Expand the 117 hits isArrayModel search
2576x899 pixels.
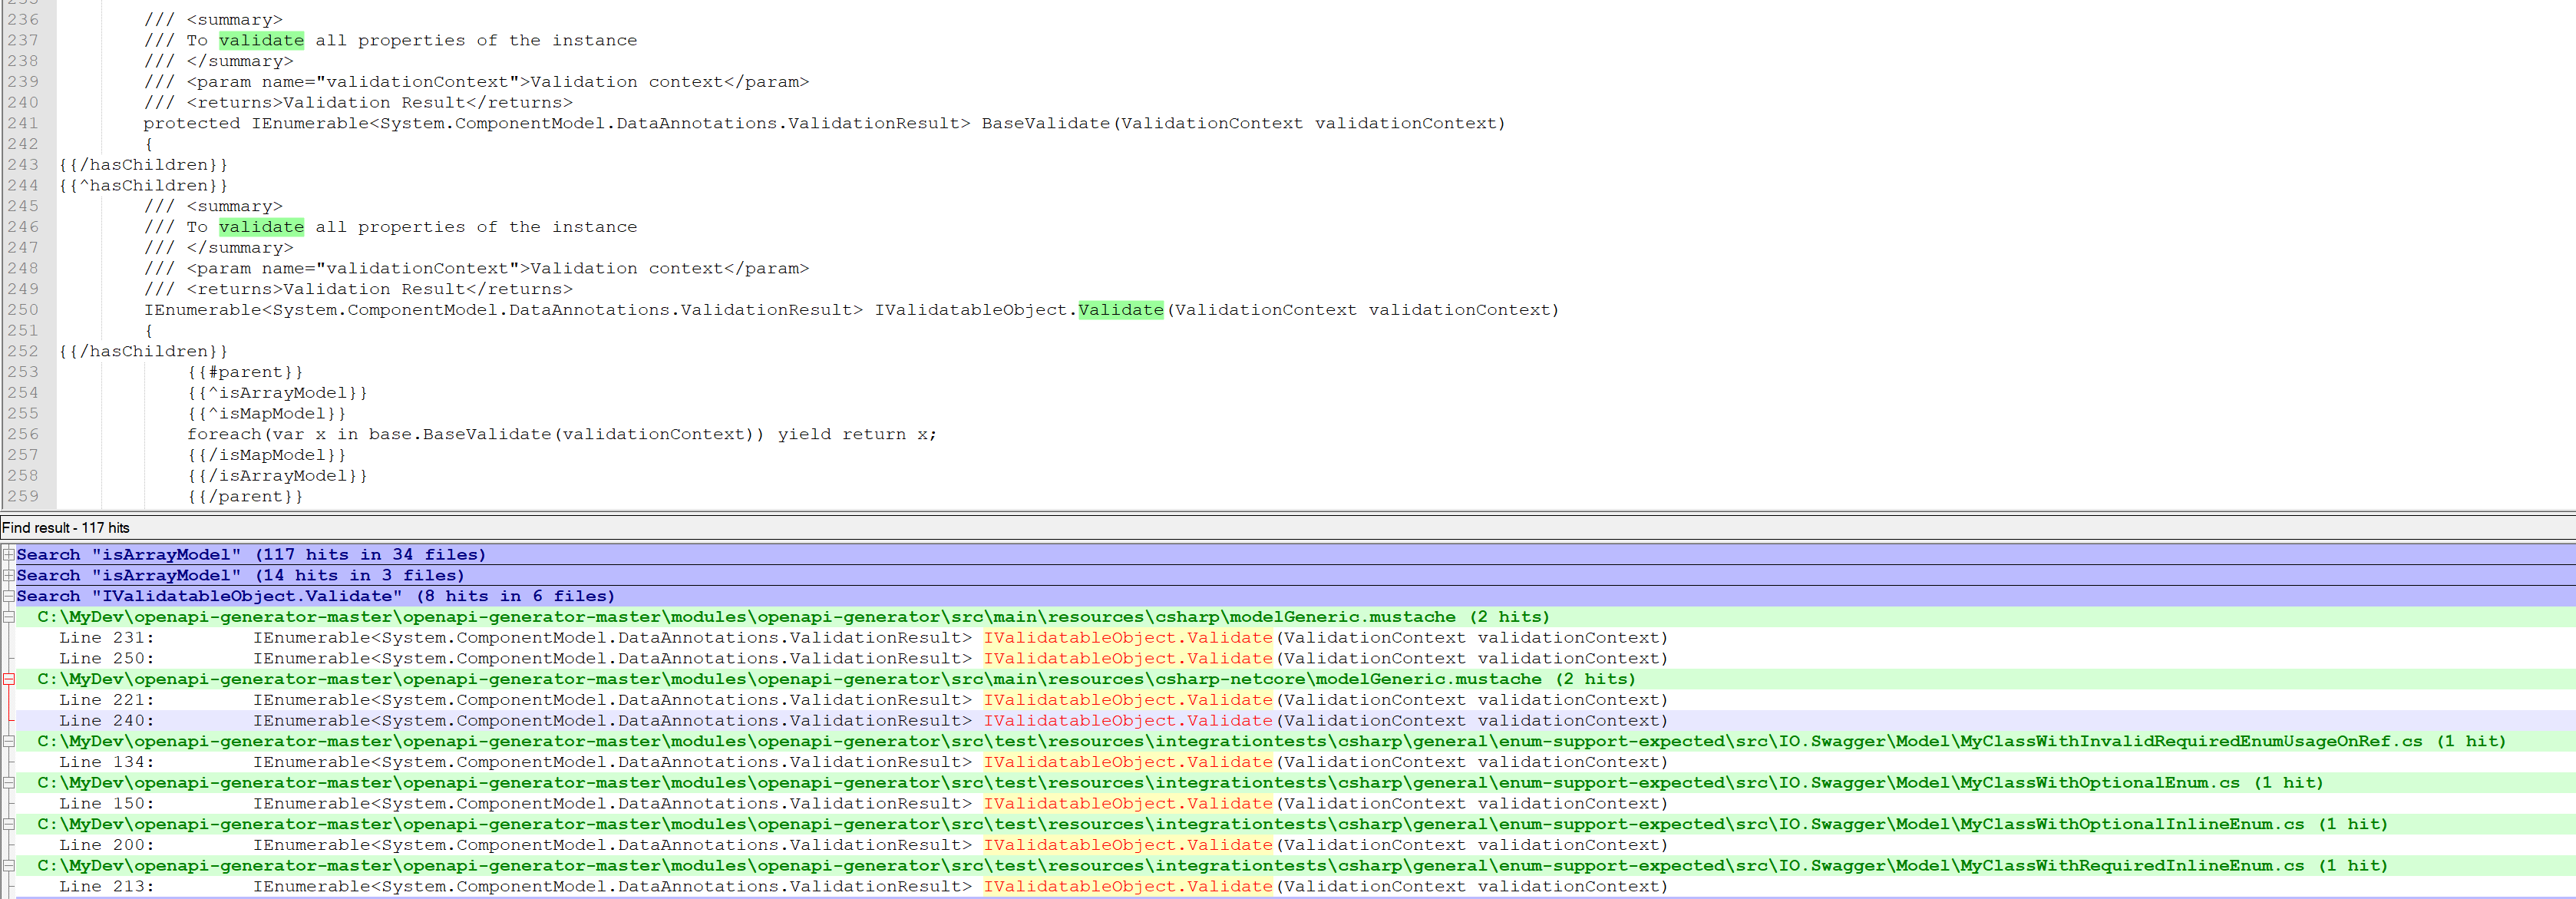pos(8,554)
